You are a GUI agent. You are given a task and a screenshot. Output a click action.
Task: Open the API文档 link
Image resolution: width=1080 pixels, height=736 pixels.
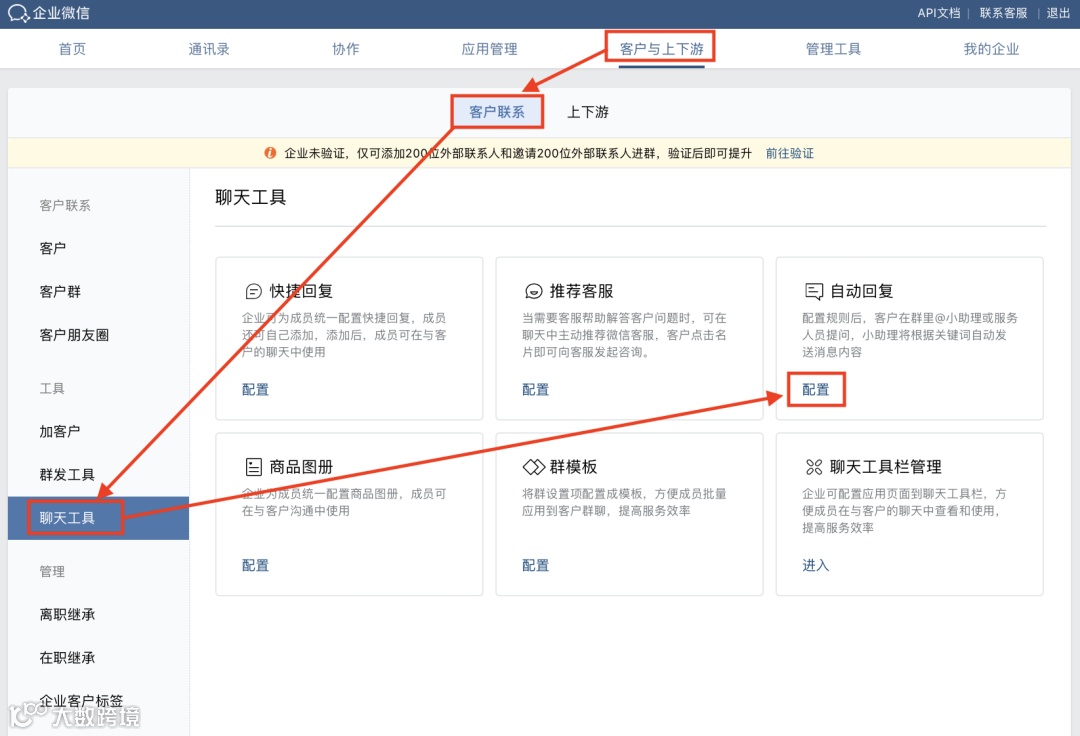(938, 13)
